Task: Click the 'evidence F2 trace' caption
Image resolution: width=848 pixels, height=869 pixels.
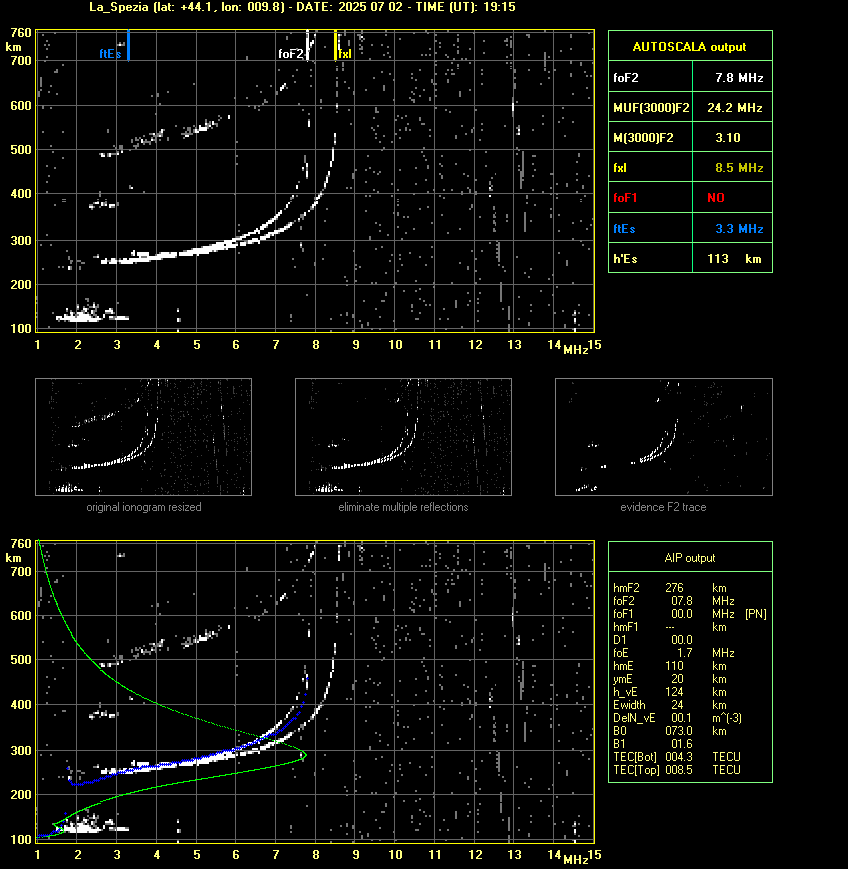Action: click(x=663, y=507)
